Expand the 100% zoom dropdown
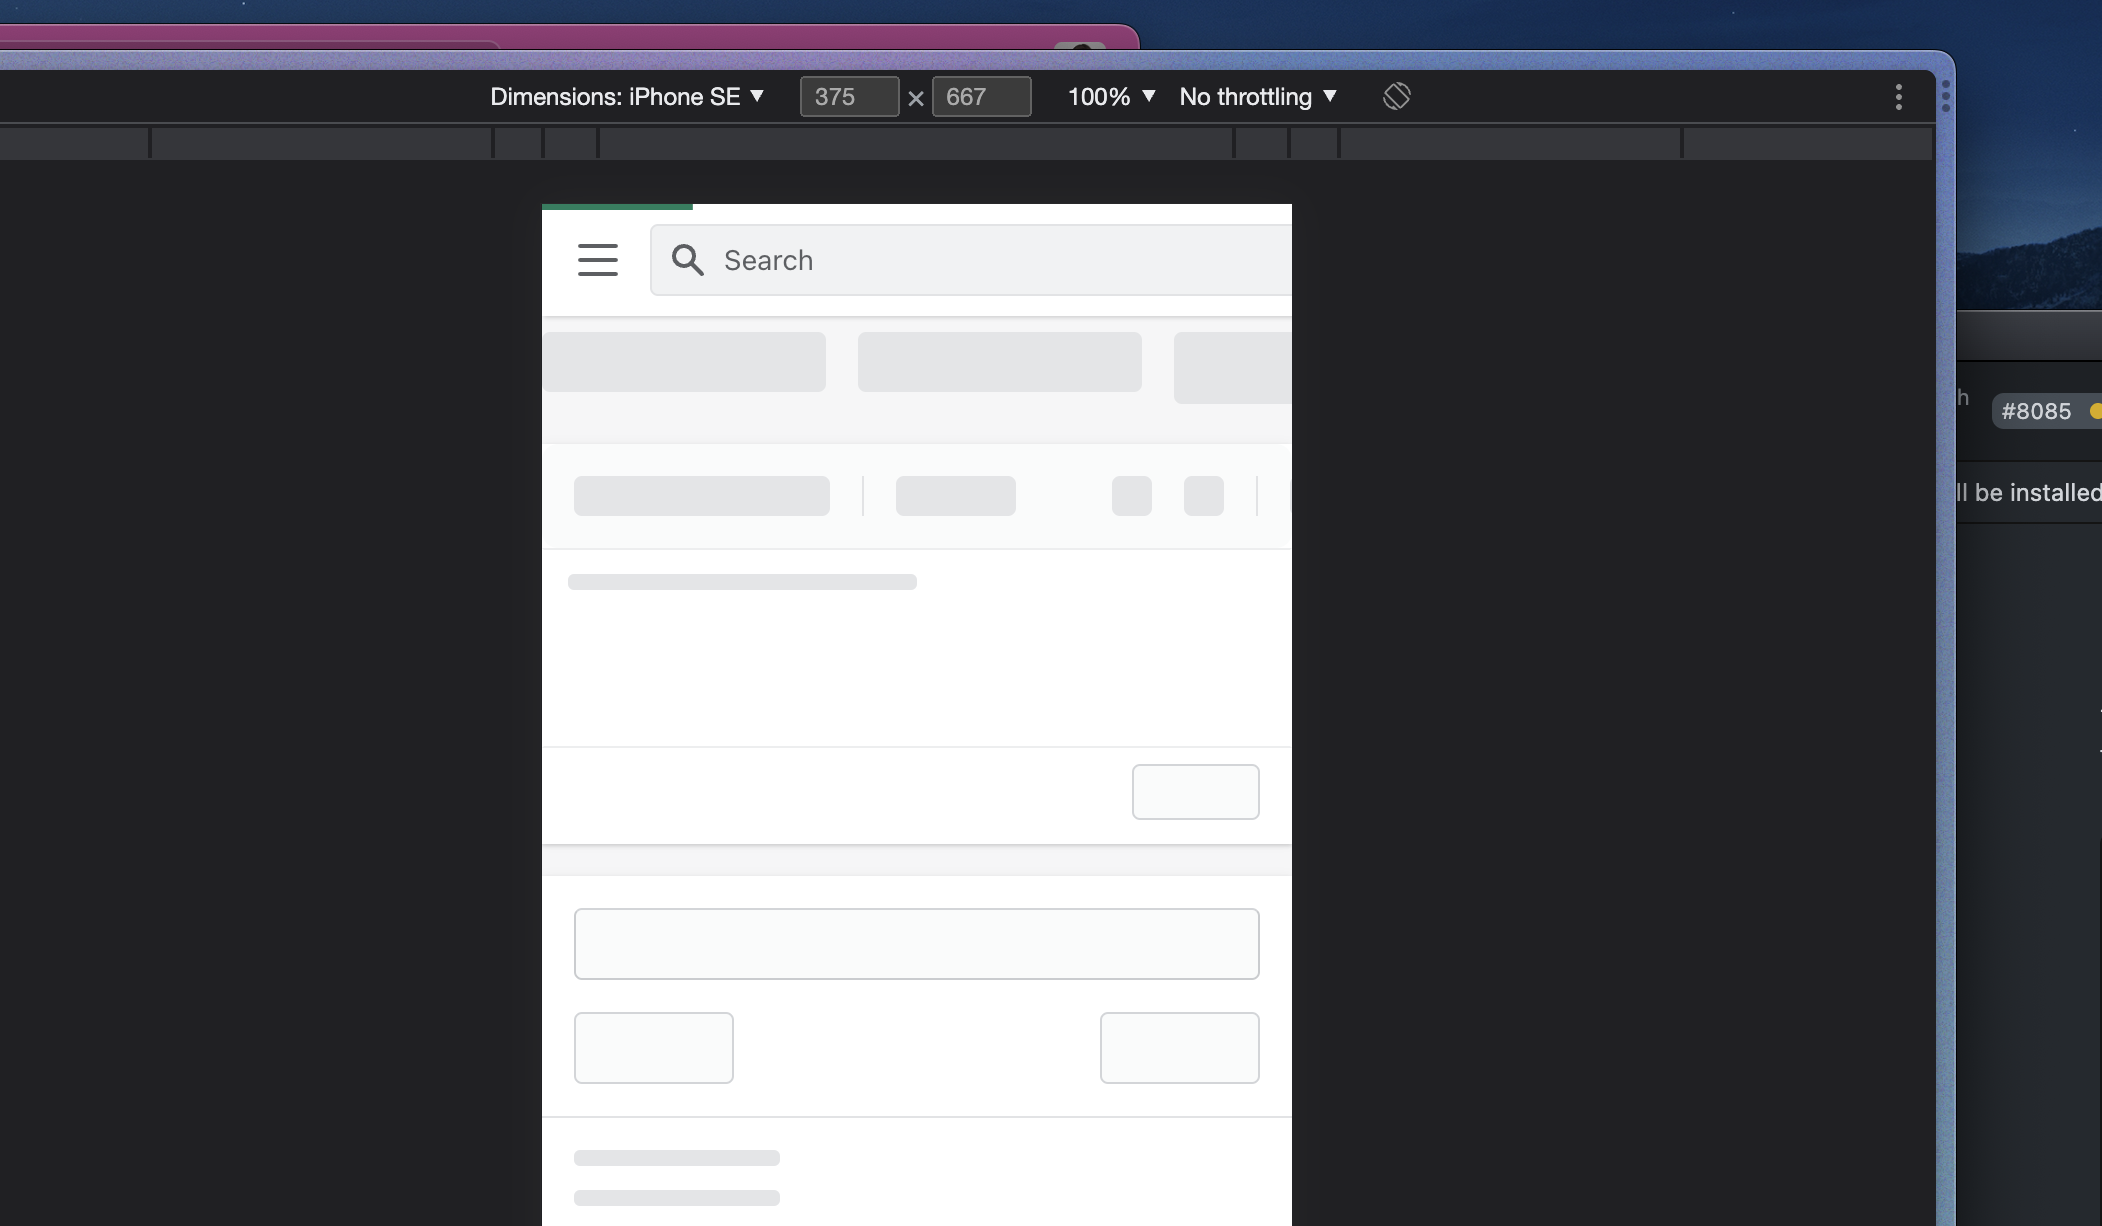The height and width of the screenshot is (1226, 2102). click(1111, 97)
